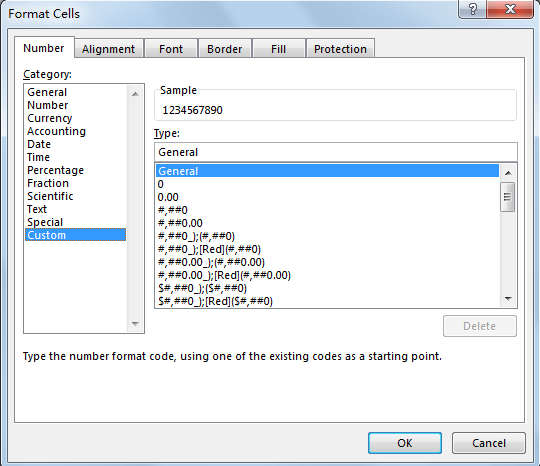
Task: Click Type list scroll up arrow
Action: point(508,173)
